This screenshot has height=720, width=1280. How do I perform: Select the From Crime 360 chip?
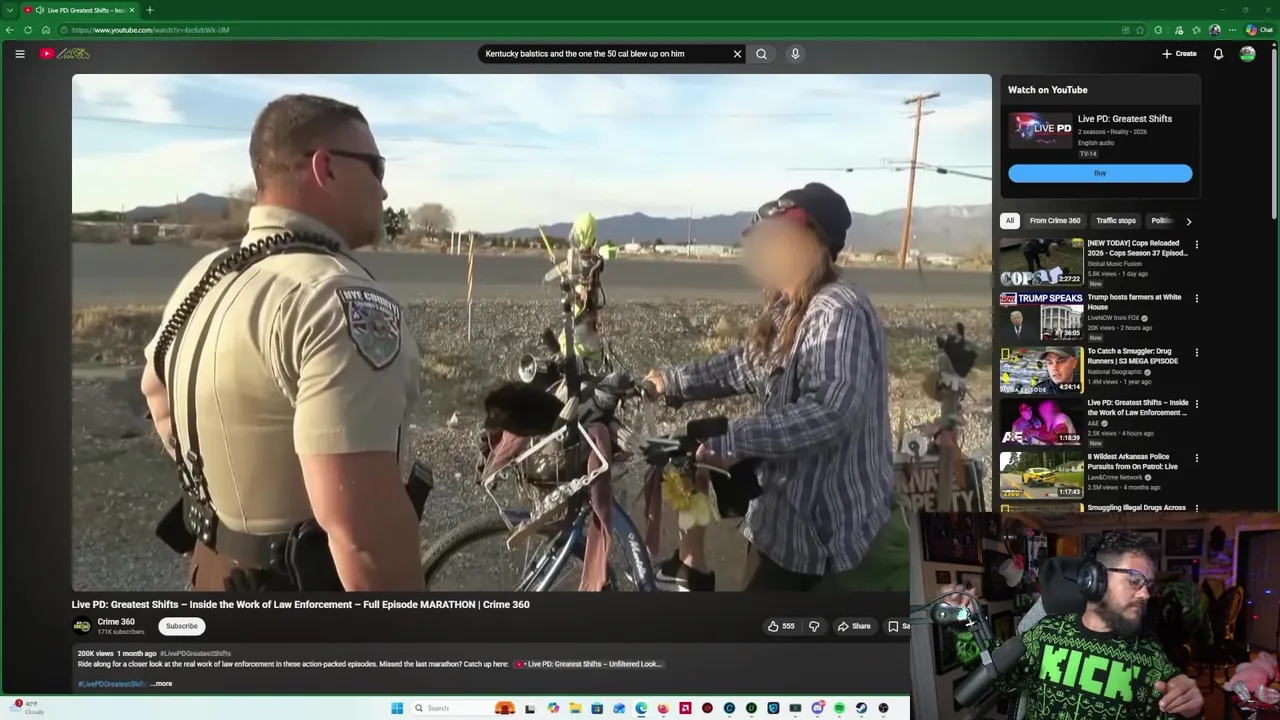[1055, 221]
